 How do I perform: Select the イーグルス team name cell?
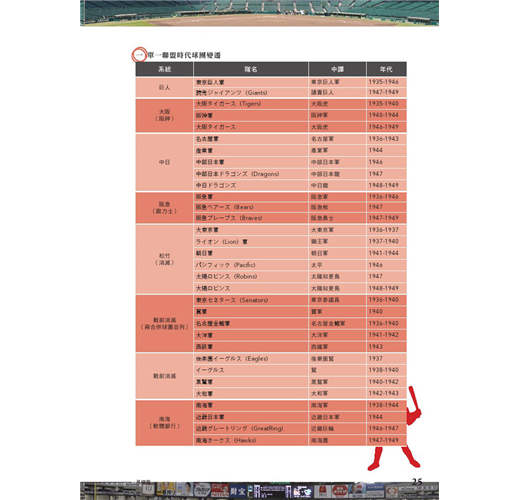[251, 370]
